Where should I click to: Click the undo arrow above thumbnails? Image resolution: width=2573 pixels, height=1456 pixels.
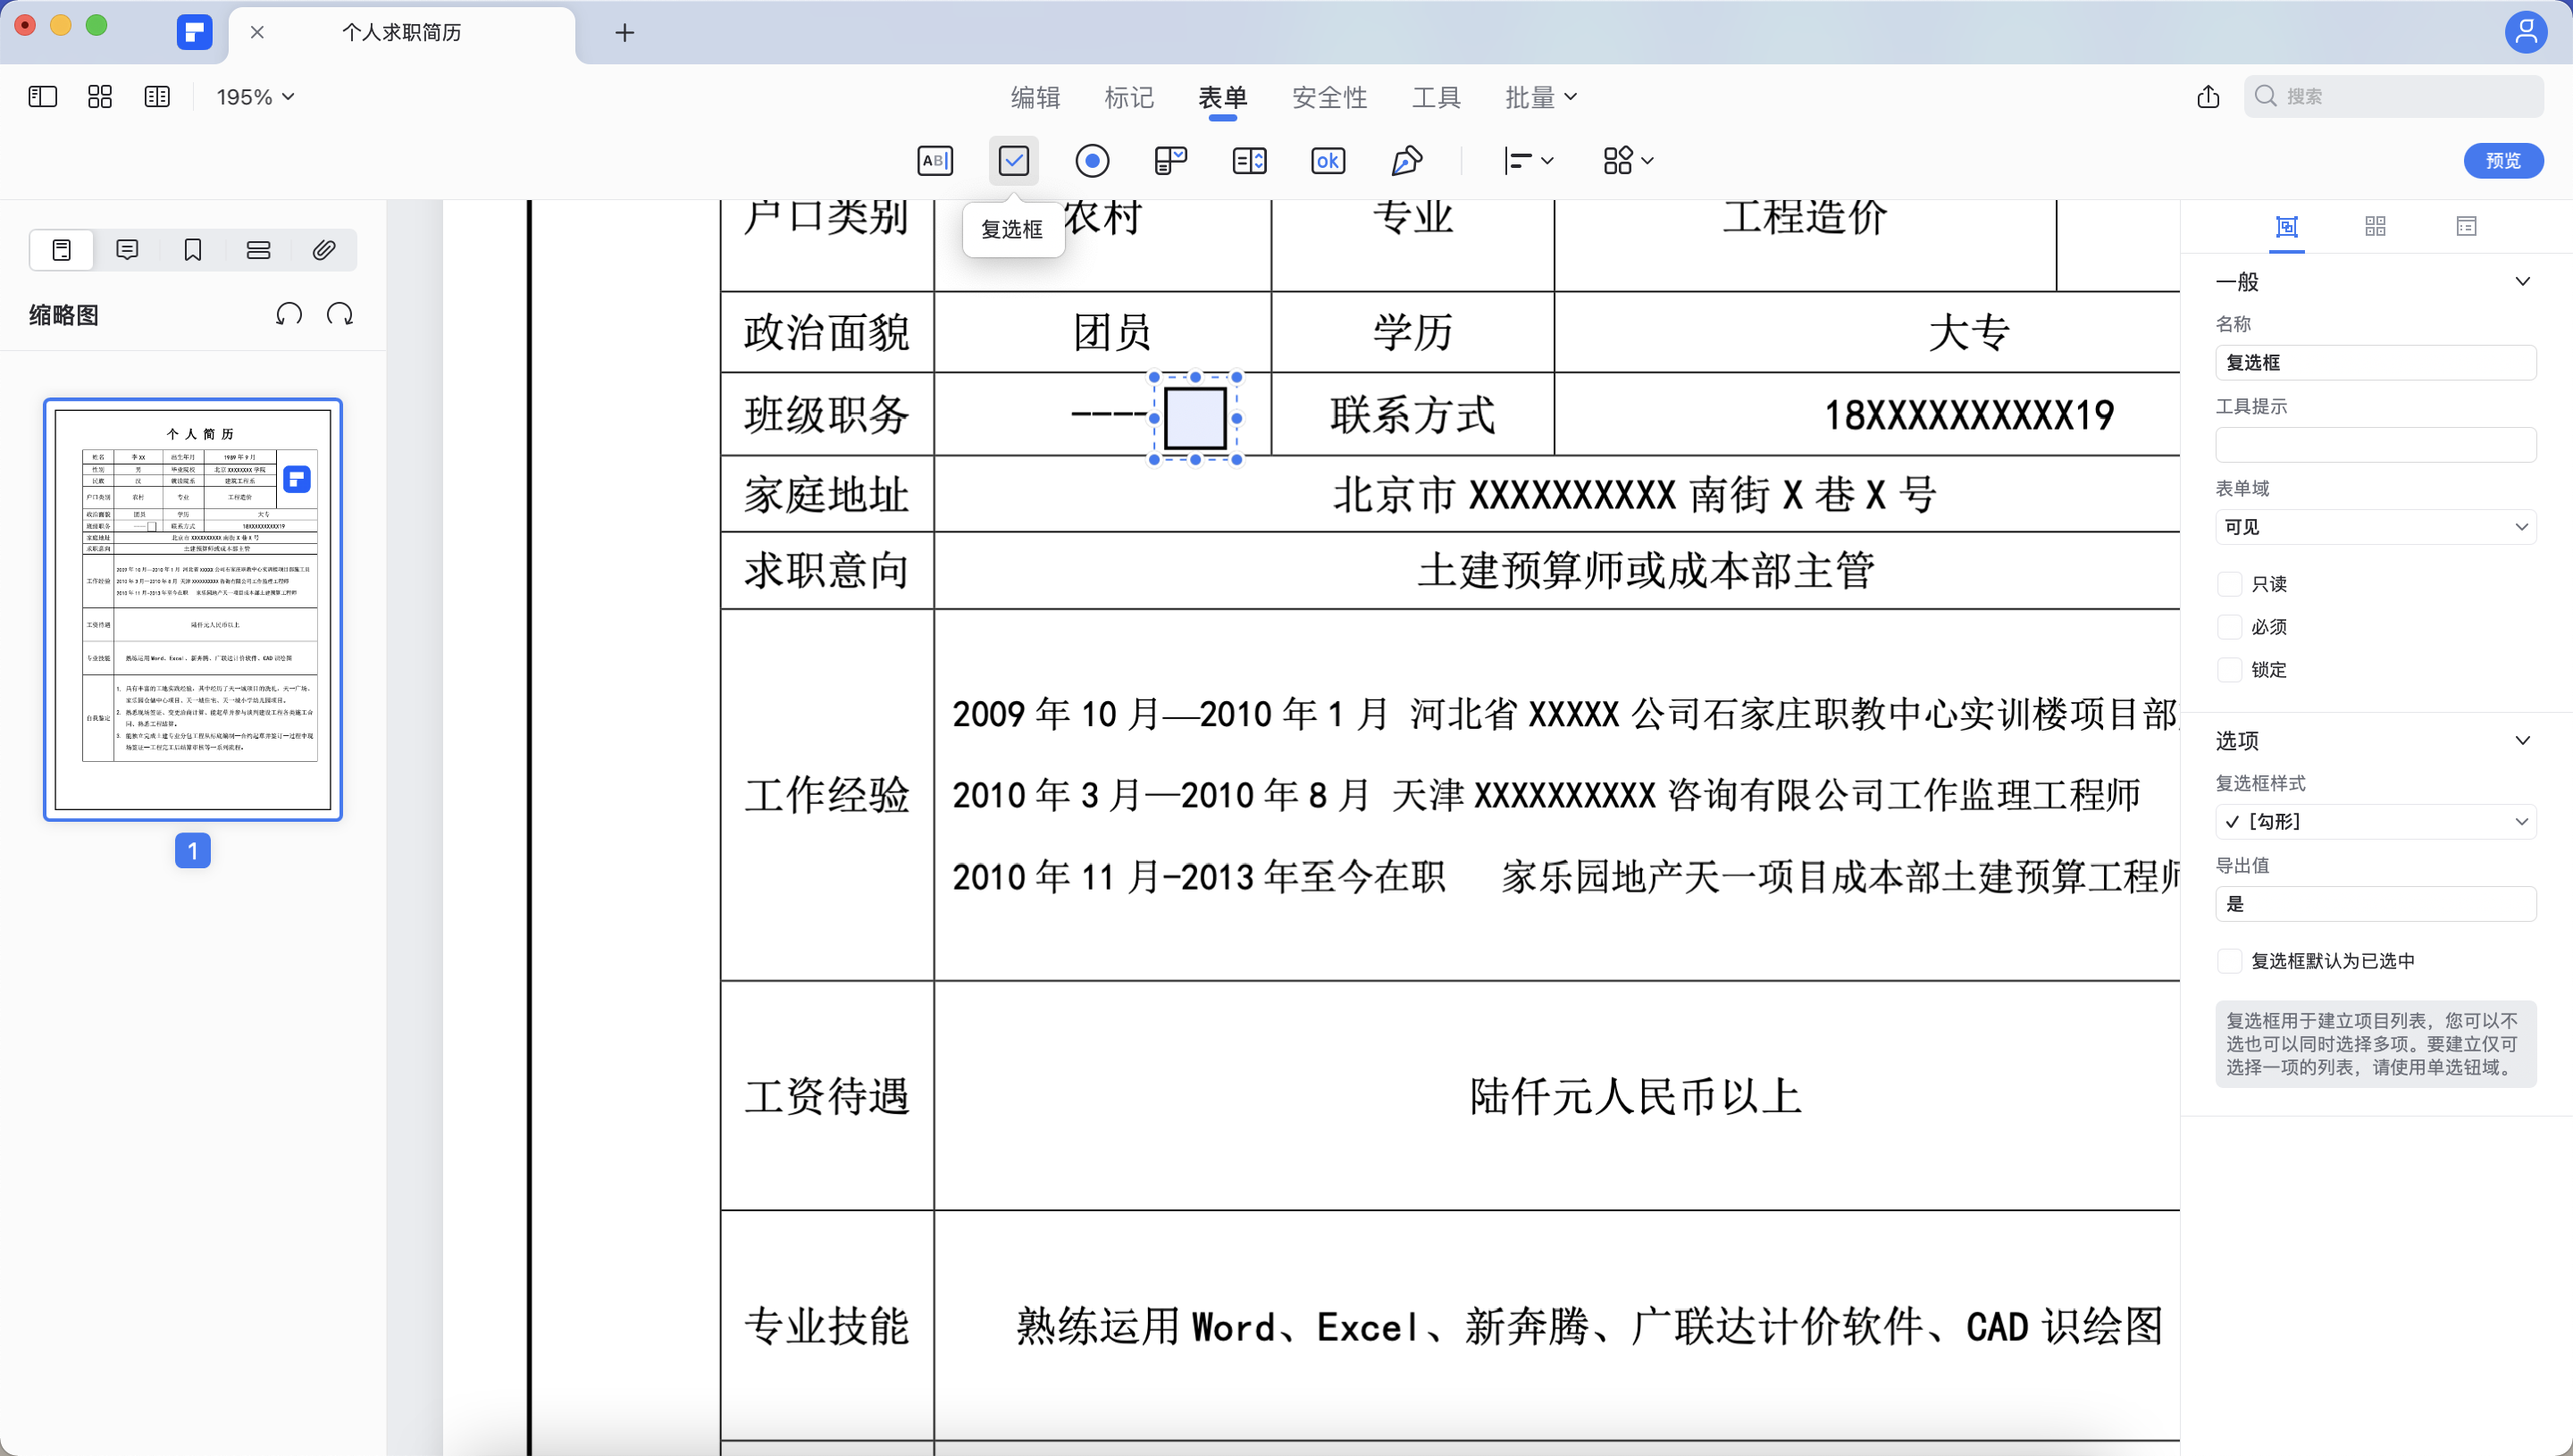pos(289,313)
